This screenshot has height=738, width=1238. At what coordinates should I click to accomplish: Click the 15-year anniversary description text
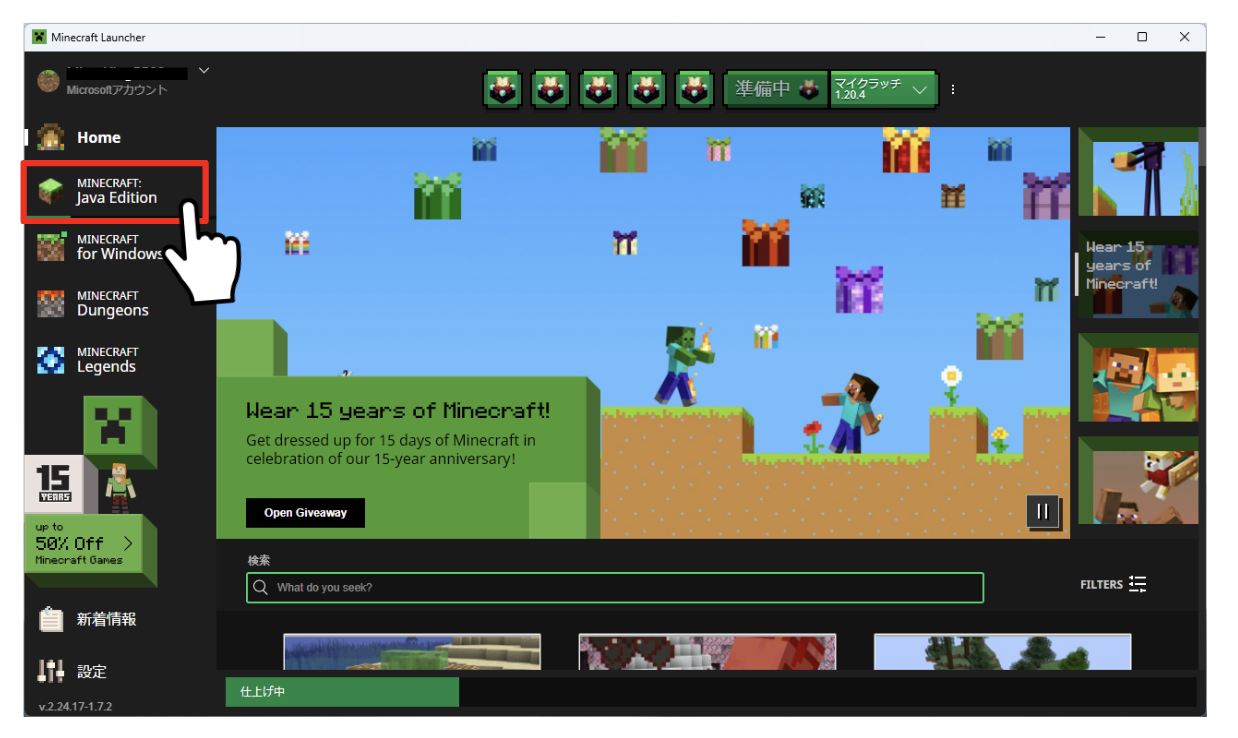click(391, 449)
